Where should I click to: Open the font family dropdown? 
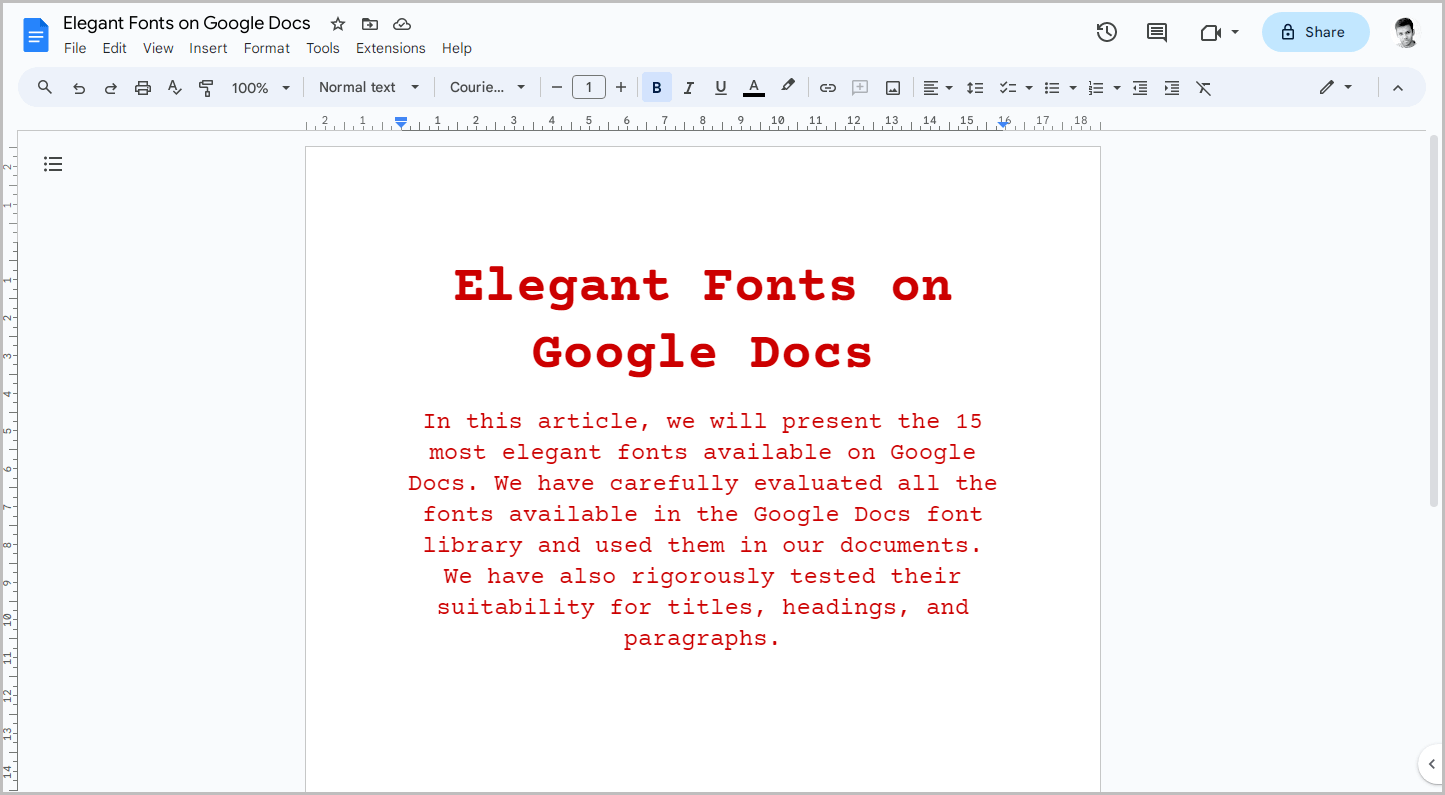[x=487, y=87]
